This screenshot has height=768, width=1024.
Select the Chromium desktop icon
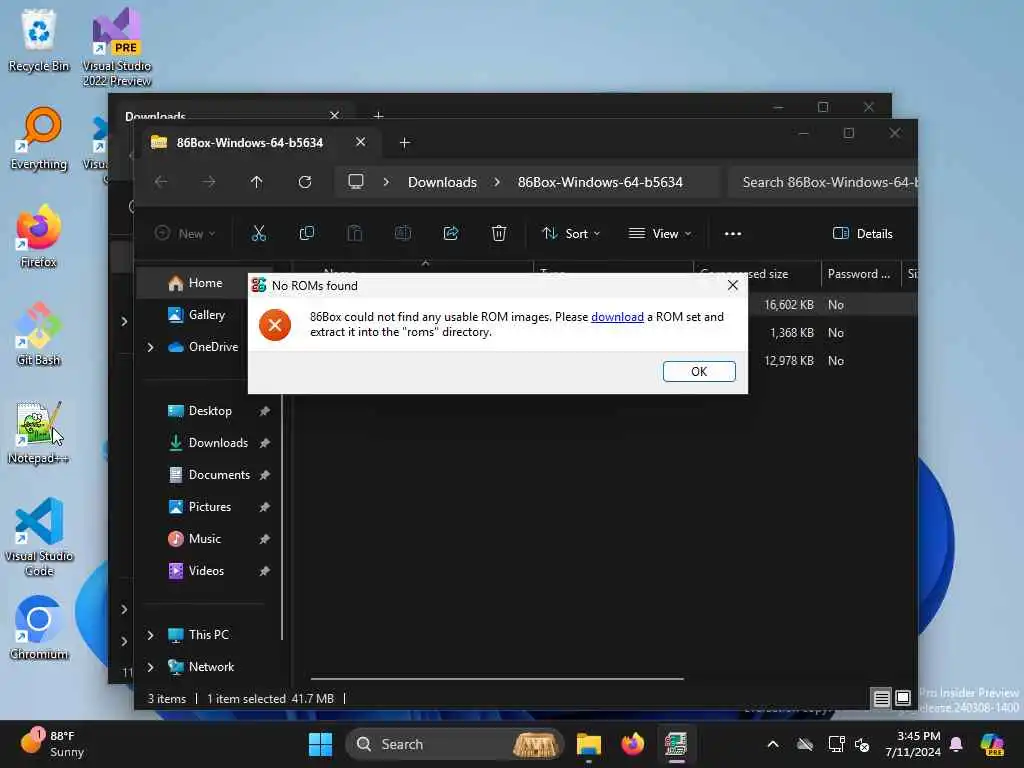pyautogui.click(x=39, y=628)
